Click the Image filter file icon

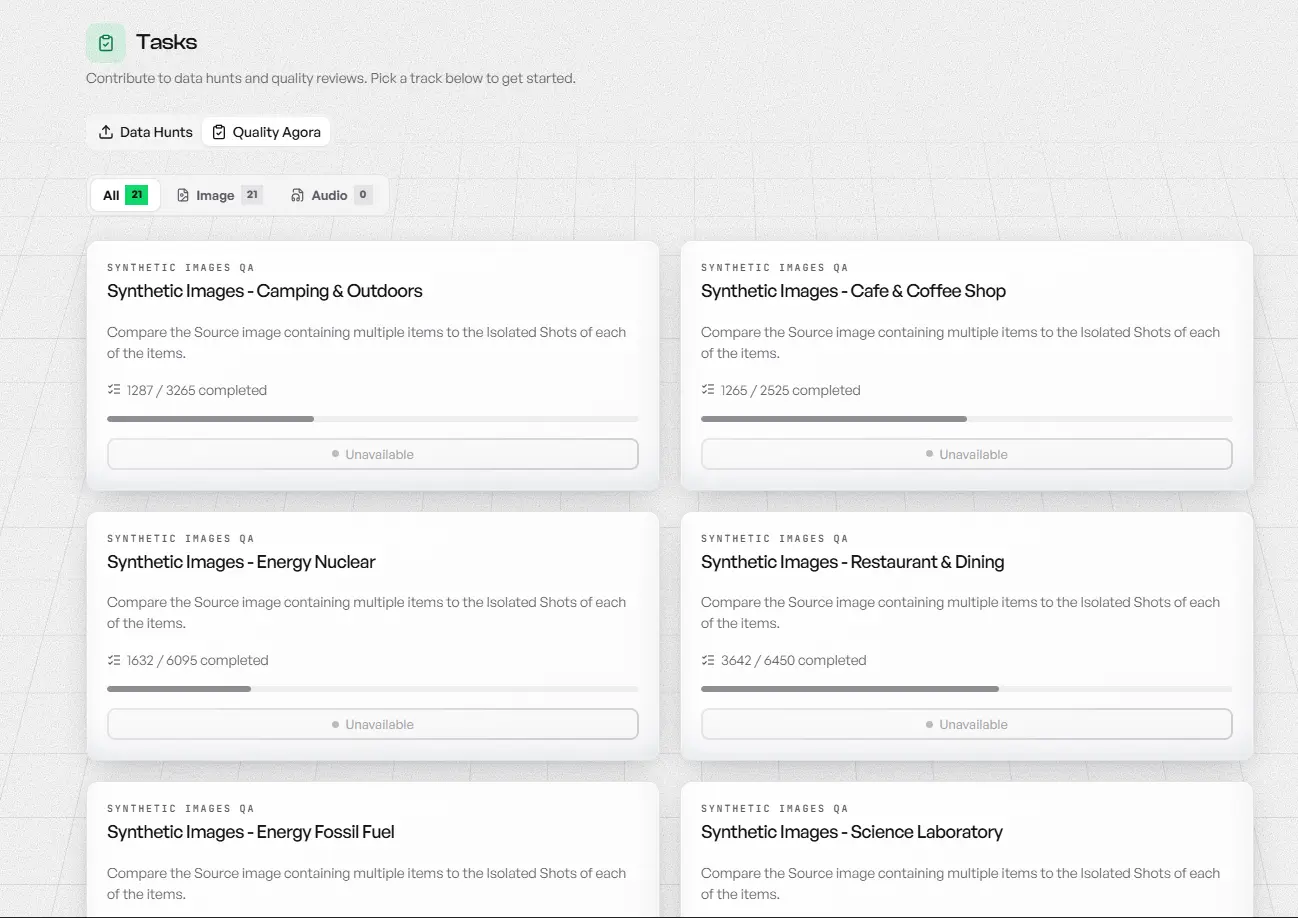click(183, 196)
